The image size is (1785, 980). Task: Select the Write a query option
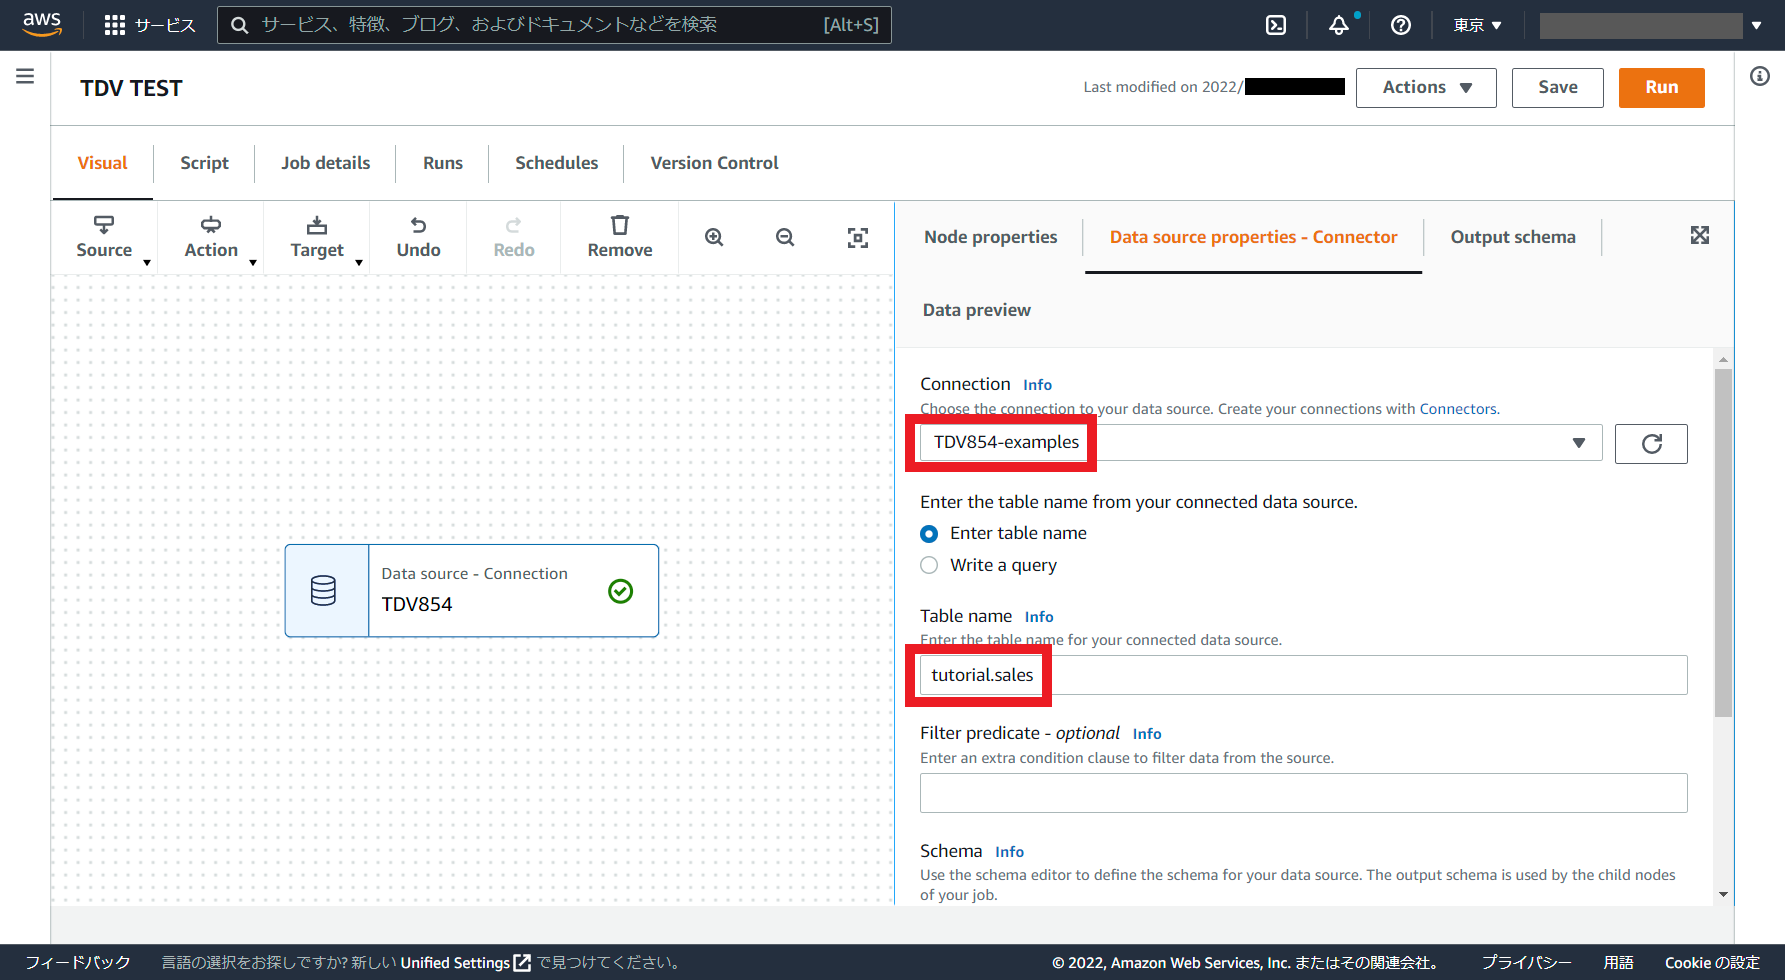(929, 565)
